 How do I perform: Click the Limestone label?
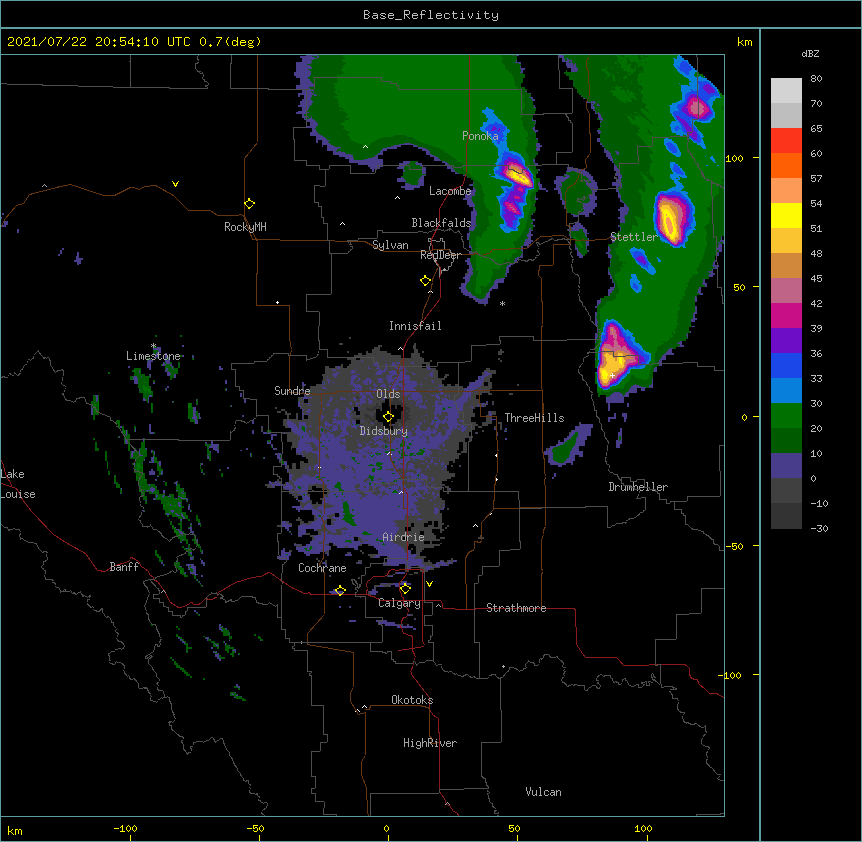point(153,356)
